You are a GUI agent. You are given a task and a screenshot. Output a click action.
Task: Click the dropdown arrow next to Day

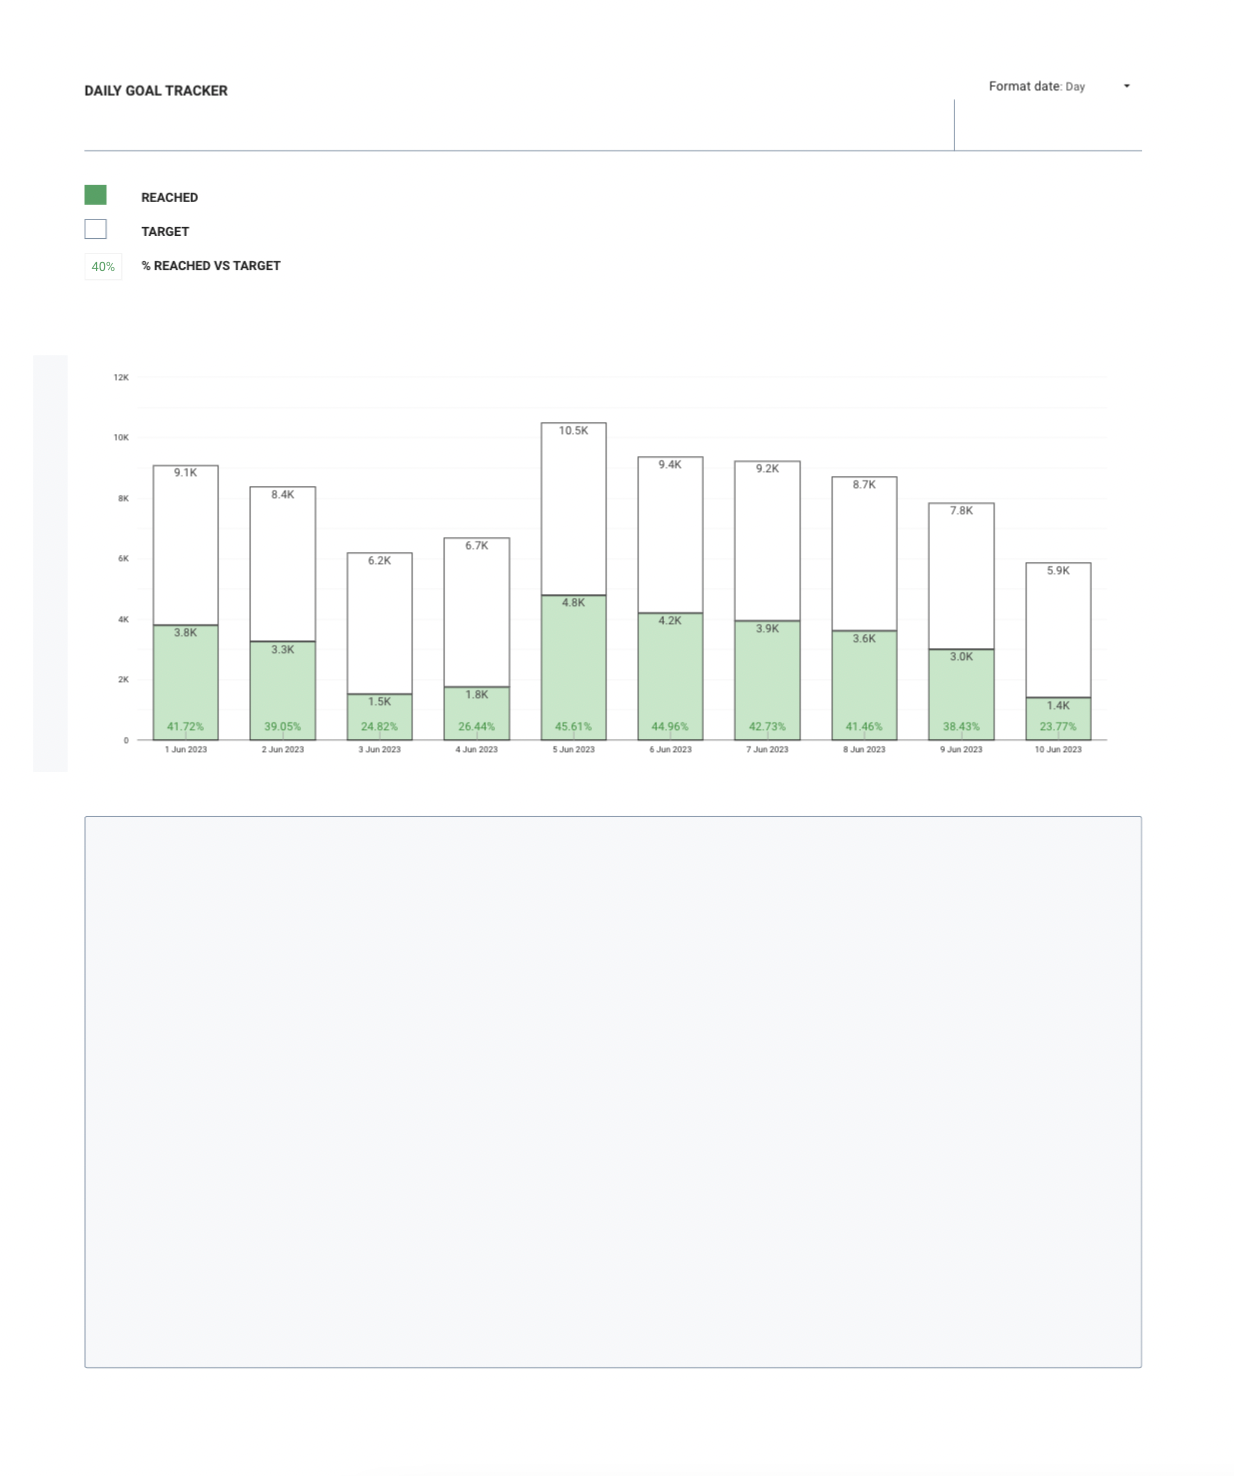click(x=1126, y=87)
